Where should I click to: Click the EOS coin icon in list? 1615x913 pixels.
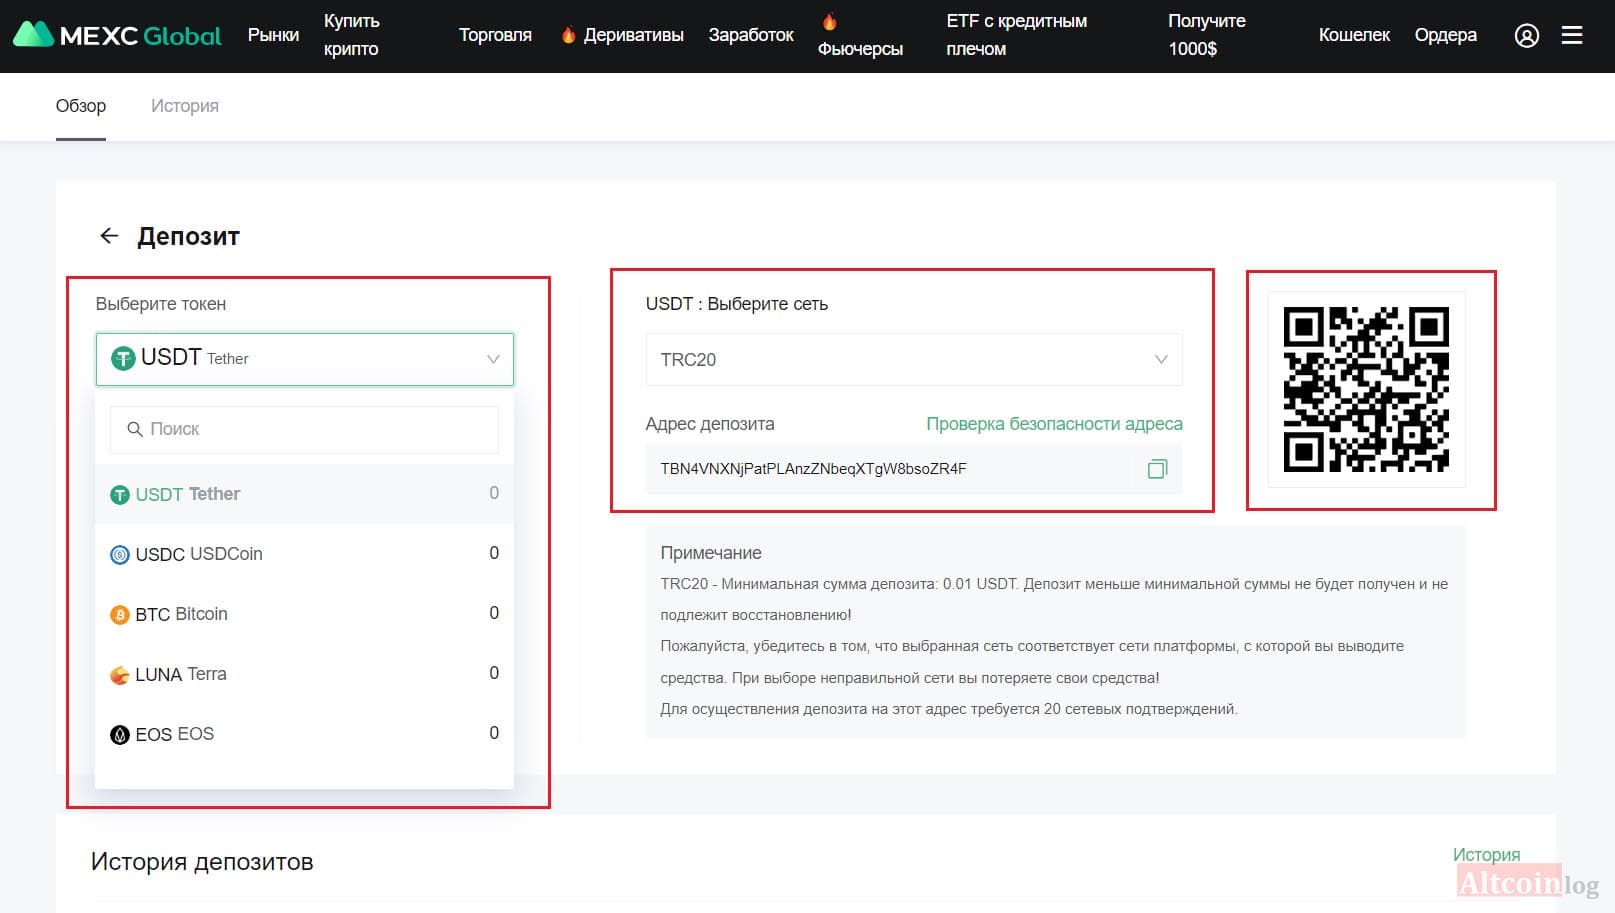click(120, 735)
